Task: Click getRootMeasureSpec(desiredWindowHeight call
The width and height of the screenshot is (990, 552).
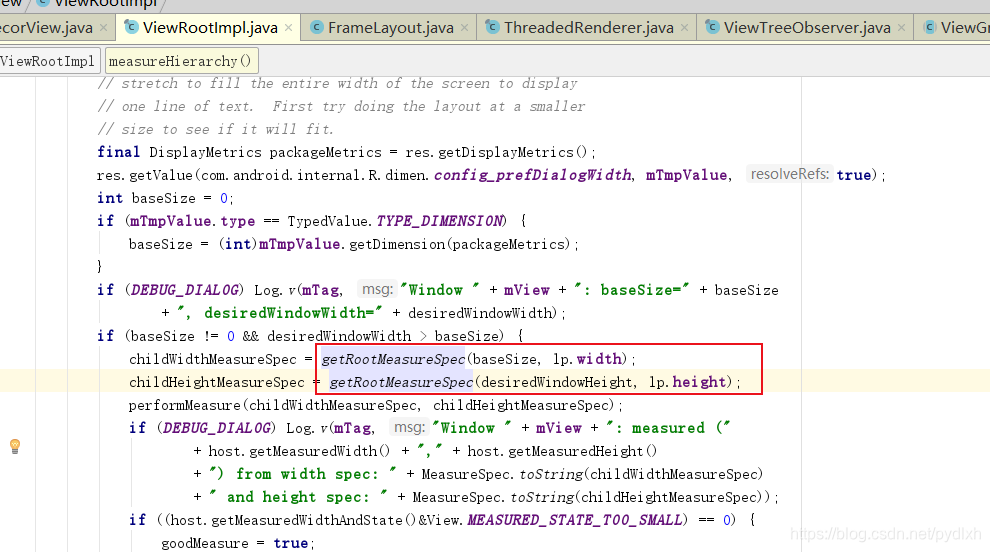Action: (480, 382)
